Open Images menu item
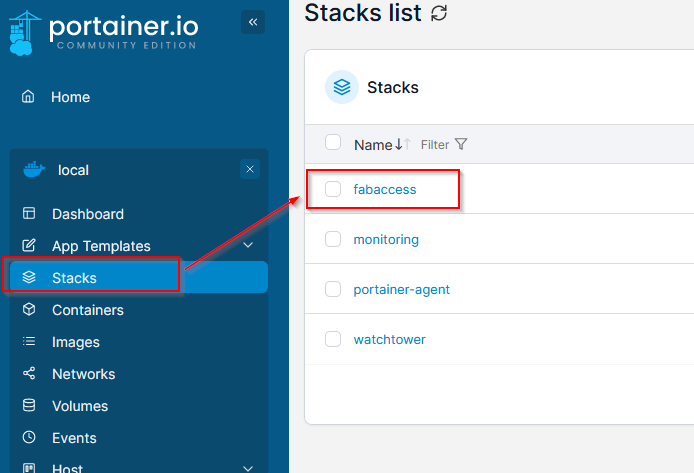Image resolution: width=694 pixels, height=473 pixels. [x=76, y=342]
